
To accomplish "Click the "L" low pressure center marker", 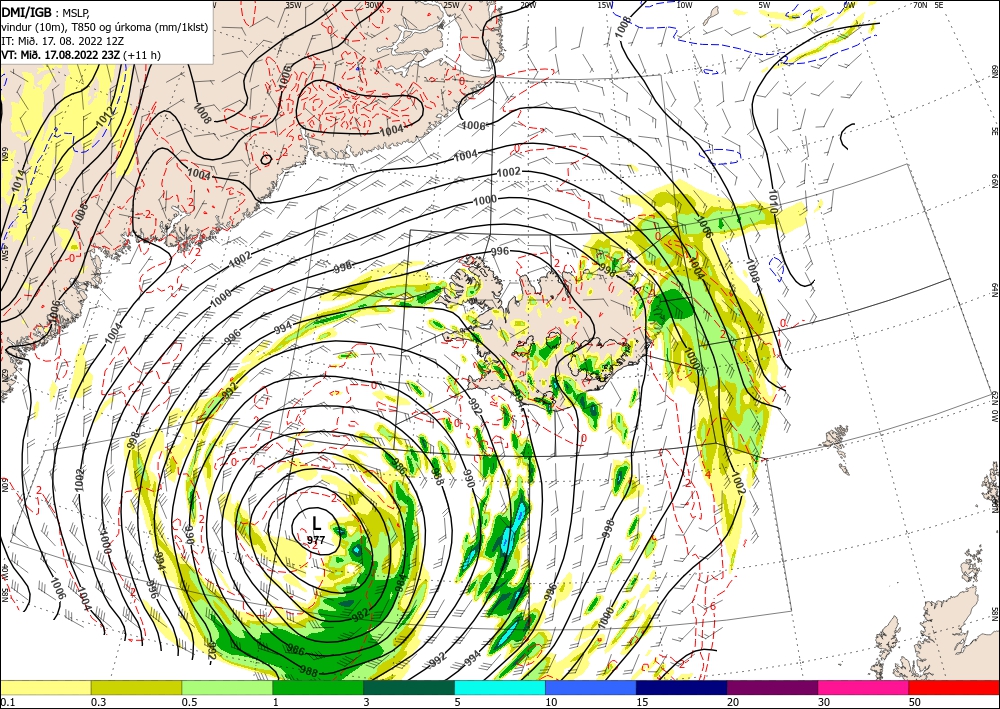I will (x=316, y=523).
